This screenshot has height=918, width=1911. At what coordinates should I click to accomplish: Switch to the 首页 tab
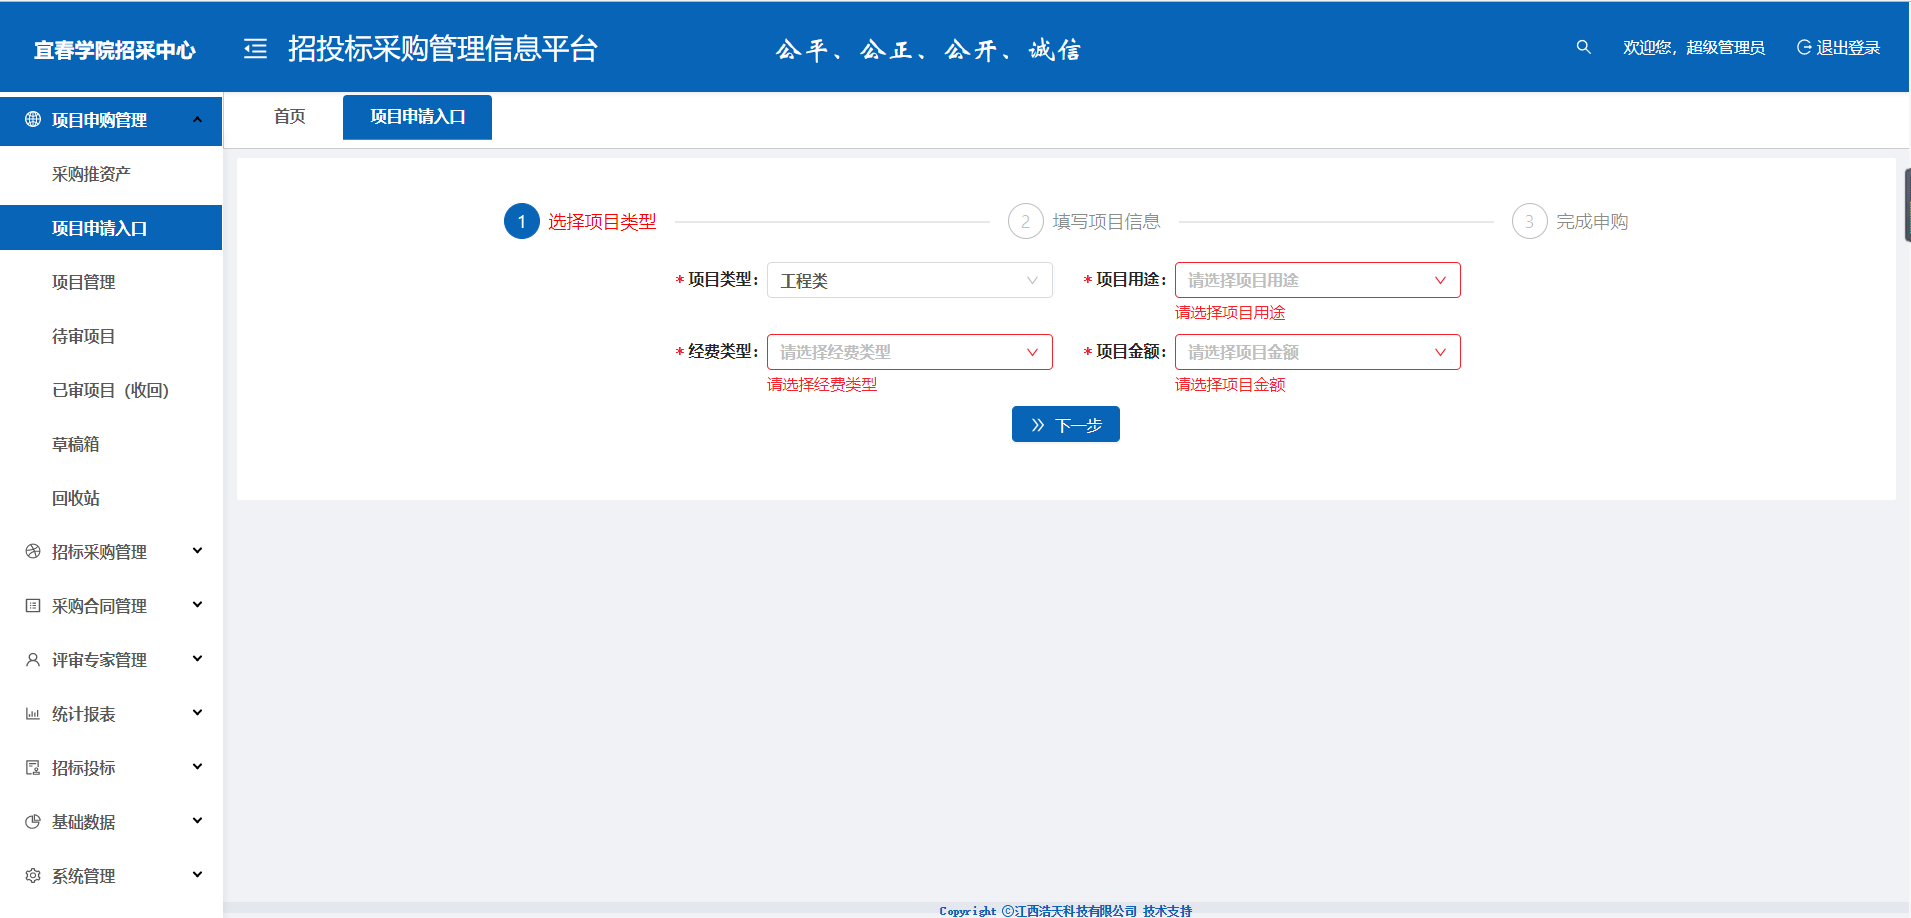[290, 117]
